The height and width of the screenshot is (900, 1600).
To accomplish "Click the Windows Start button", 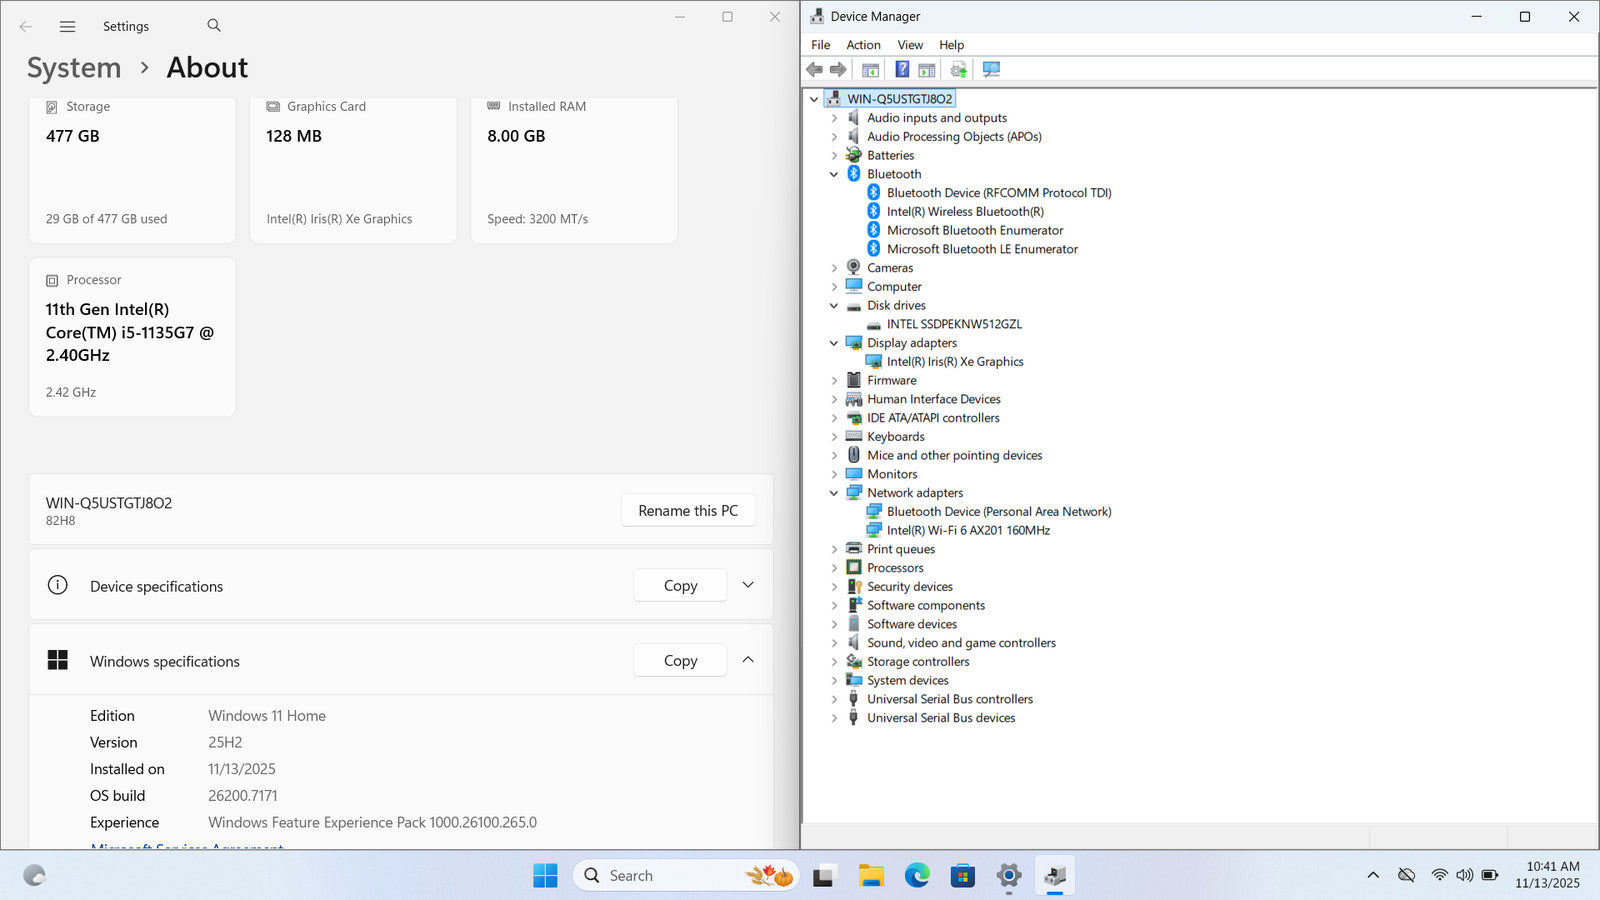I will (545, 876).
